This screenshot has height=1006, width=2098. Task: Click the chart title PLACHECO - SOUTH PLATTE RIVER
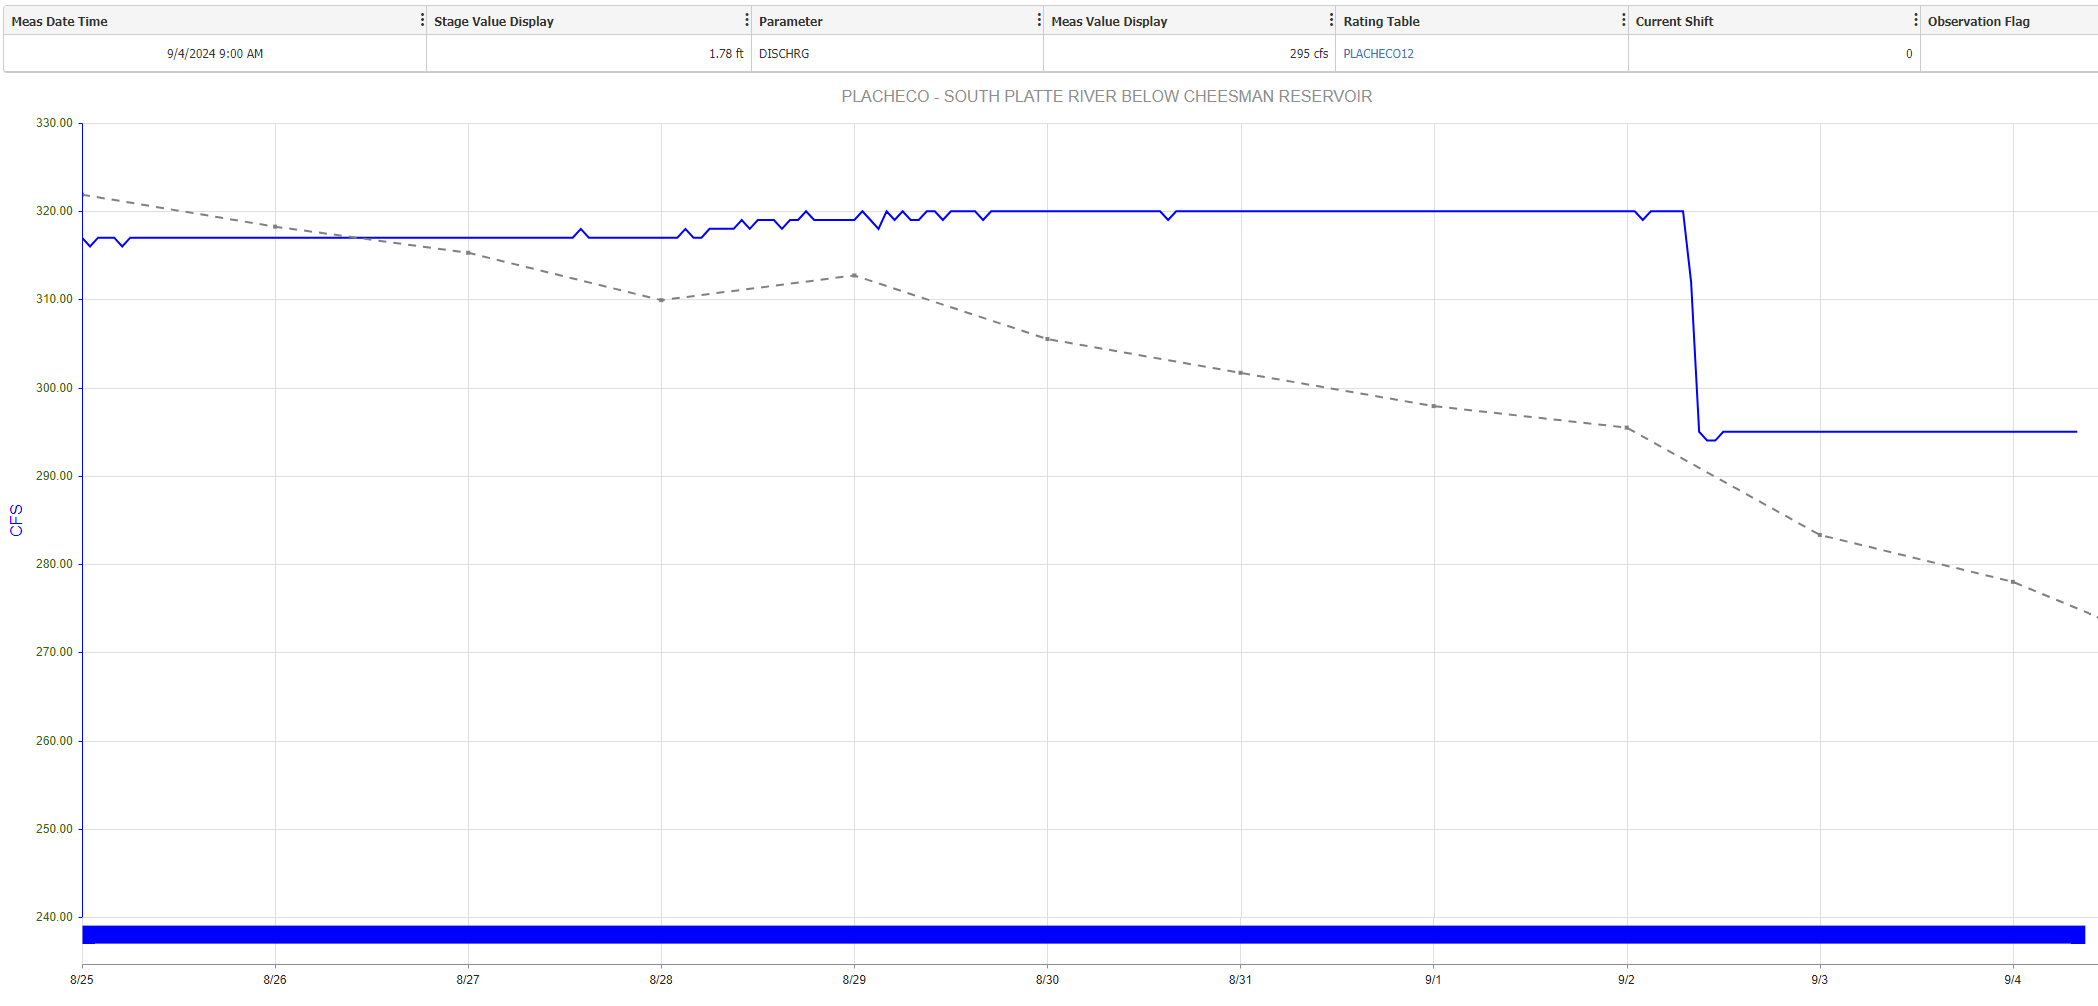[1106, 96]
